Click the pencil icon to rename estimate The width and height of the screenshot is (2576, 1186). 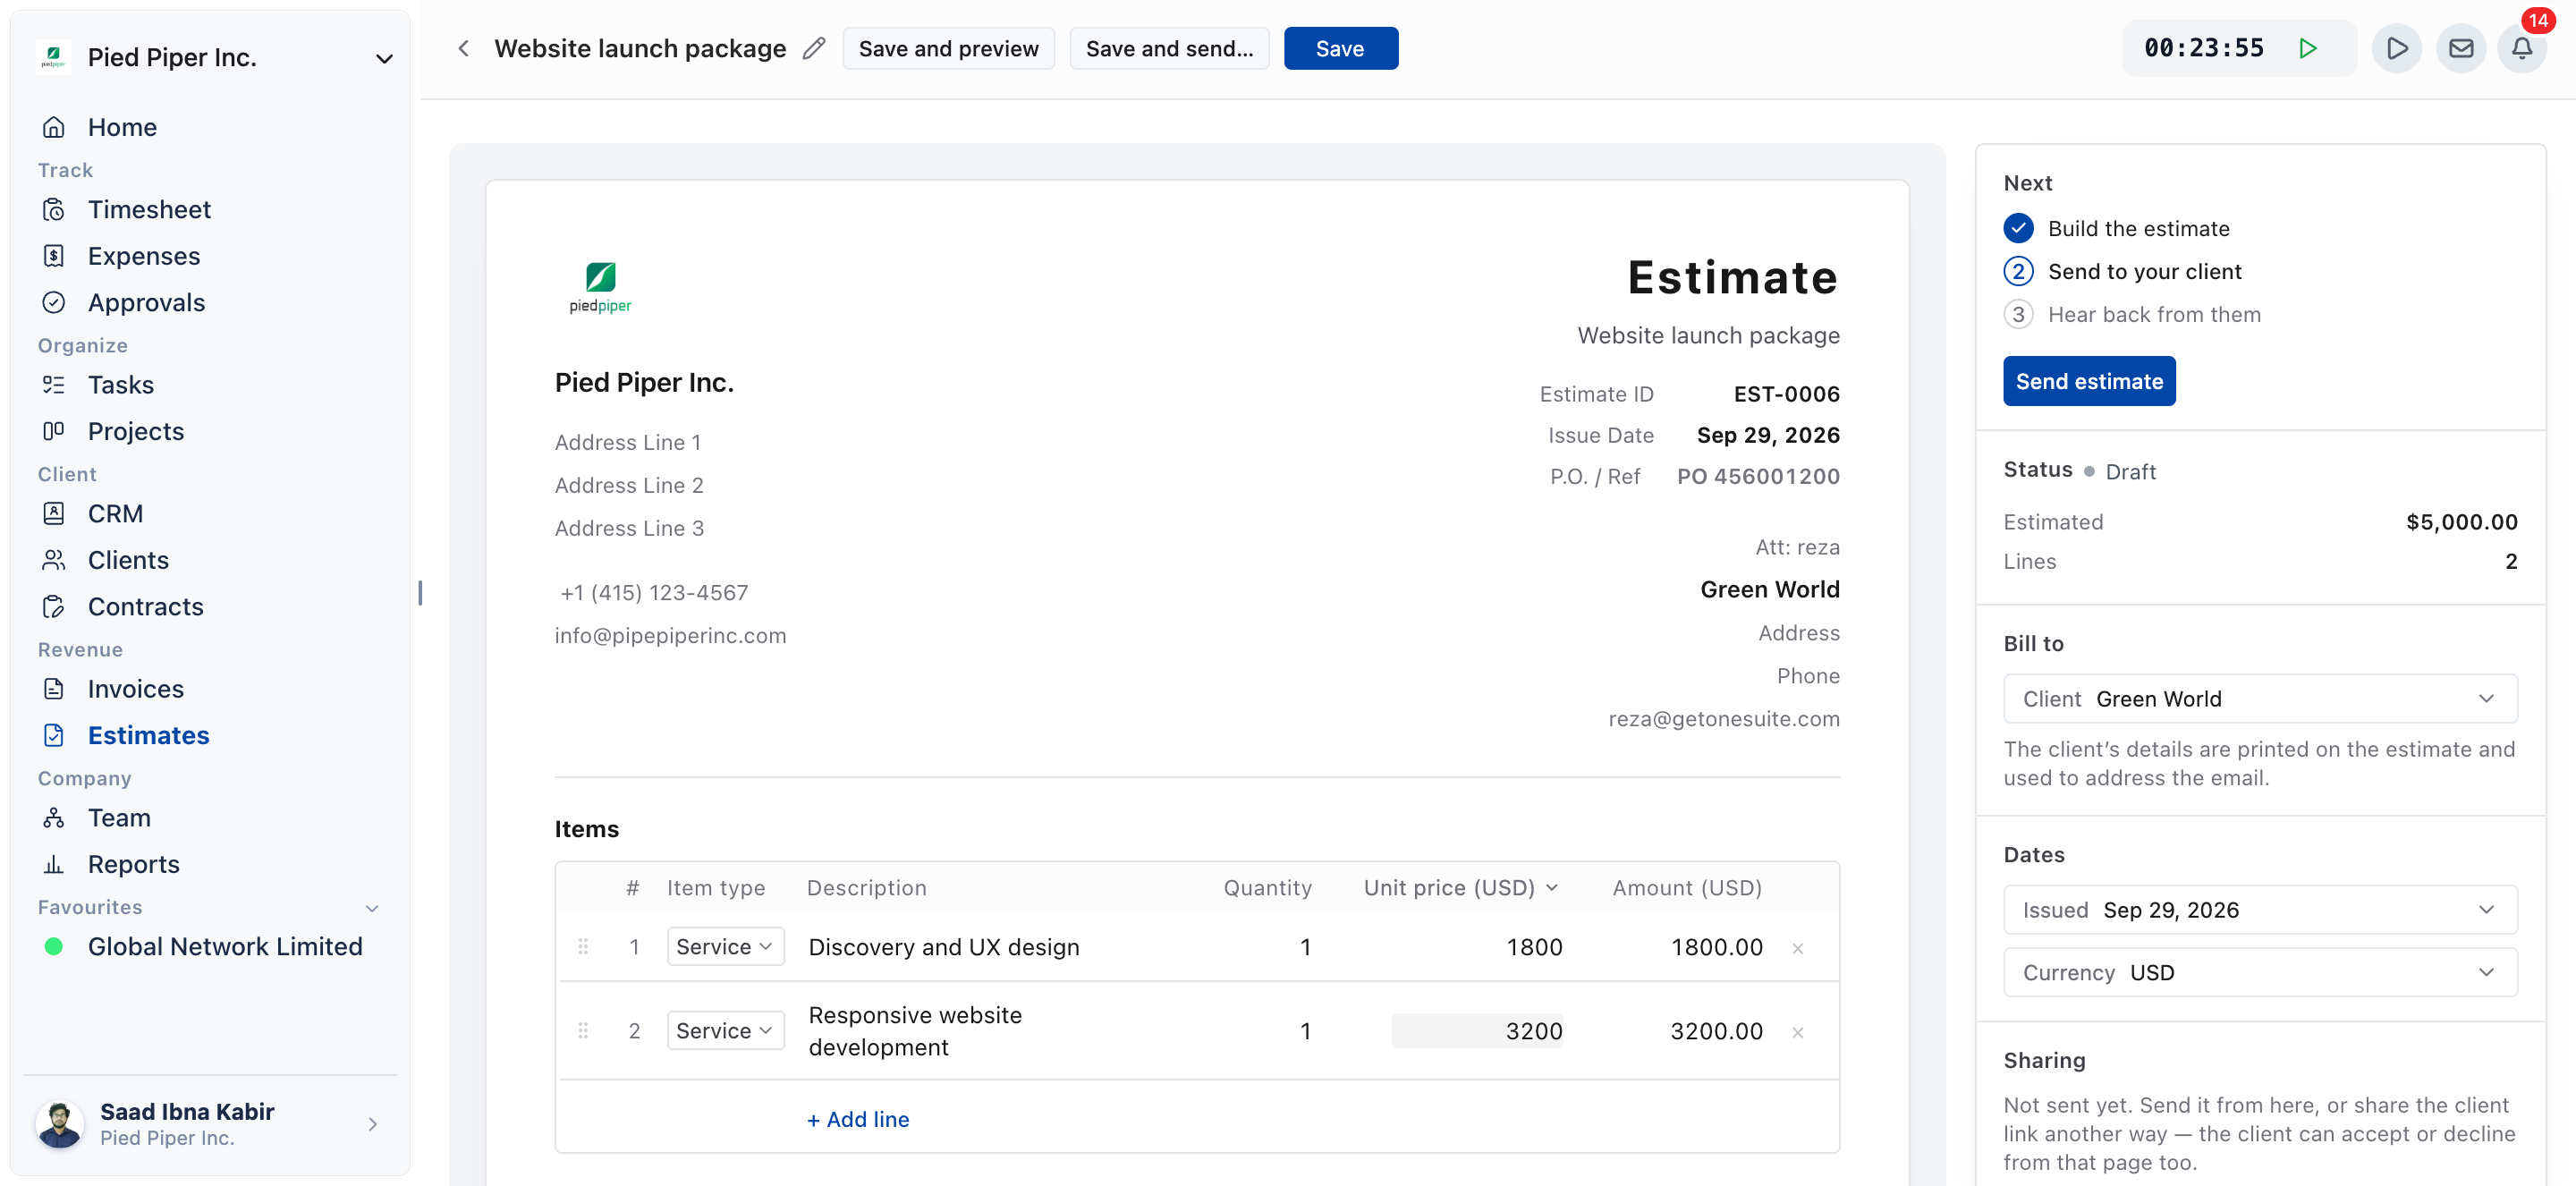[814, 48]
